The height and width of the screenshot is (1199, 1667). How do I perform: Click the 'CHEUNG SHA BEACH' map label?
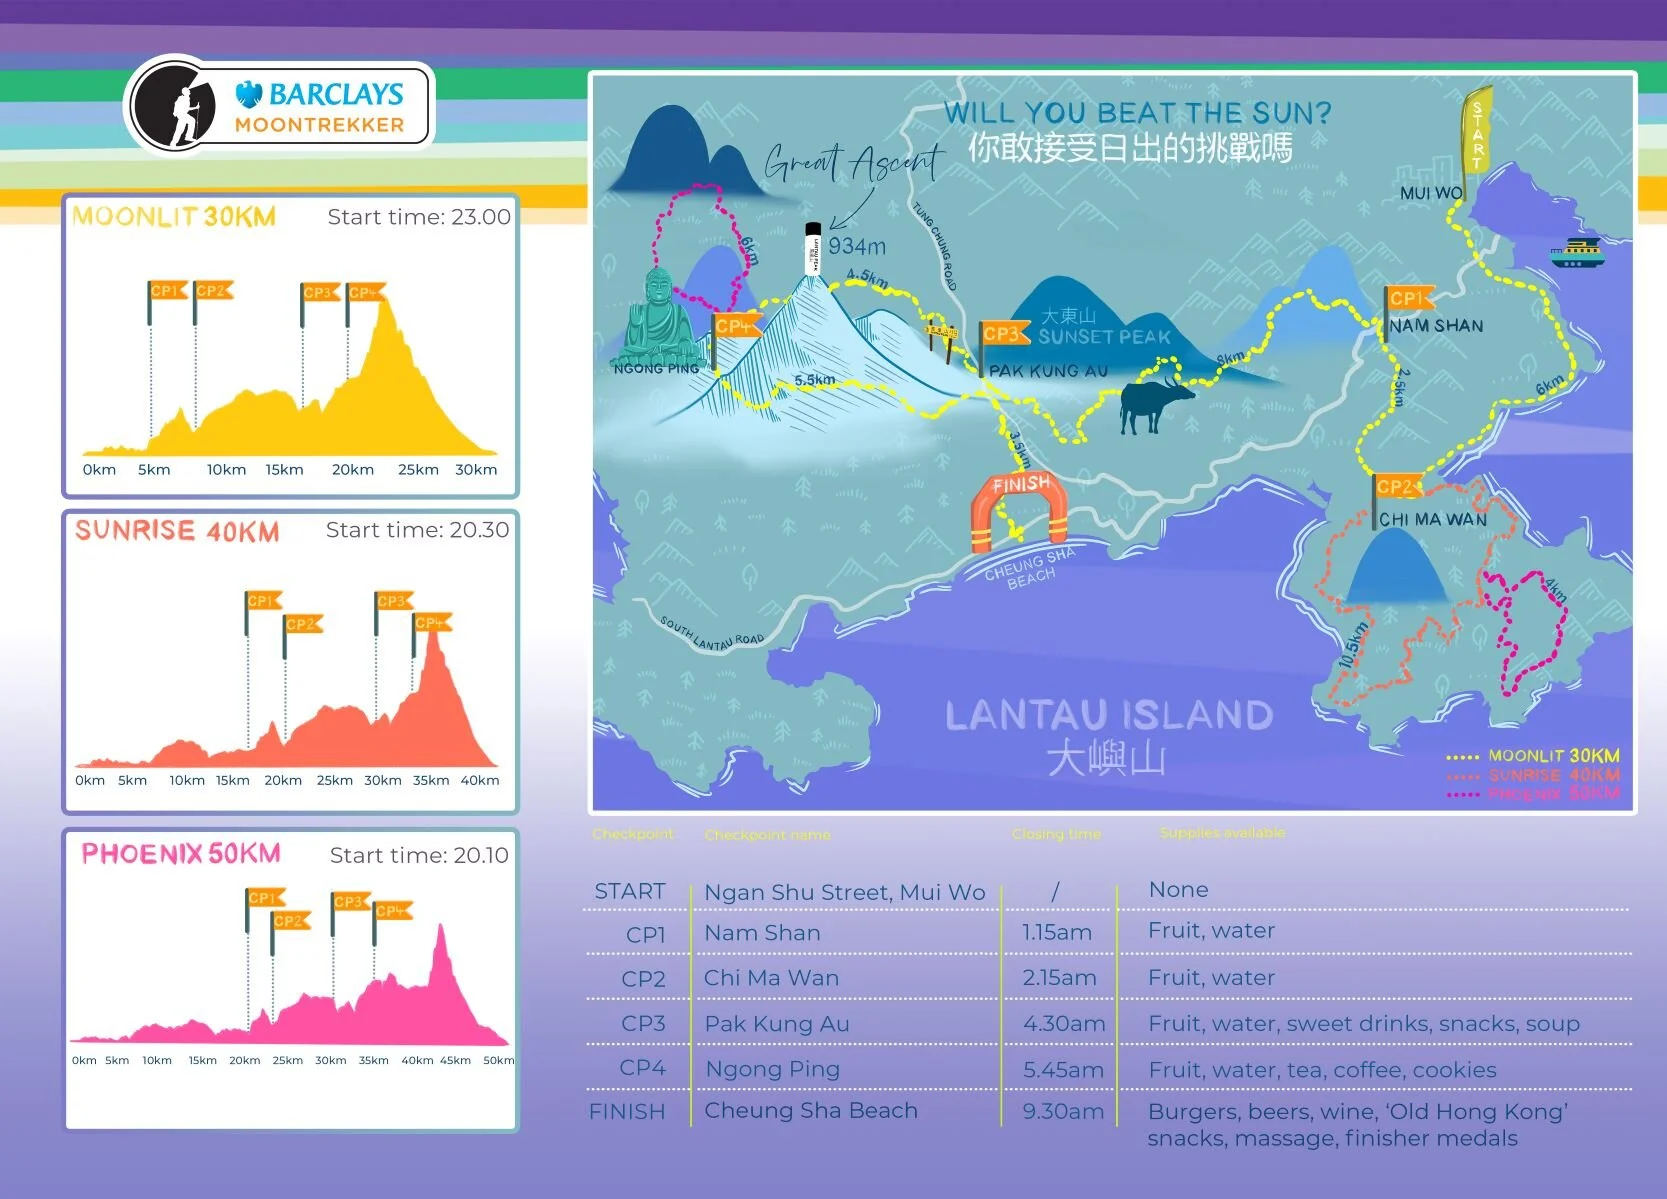[x=1030, y=569]
